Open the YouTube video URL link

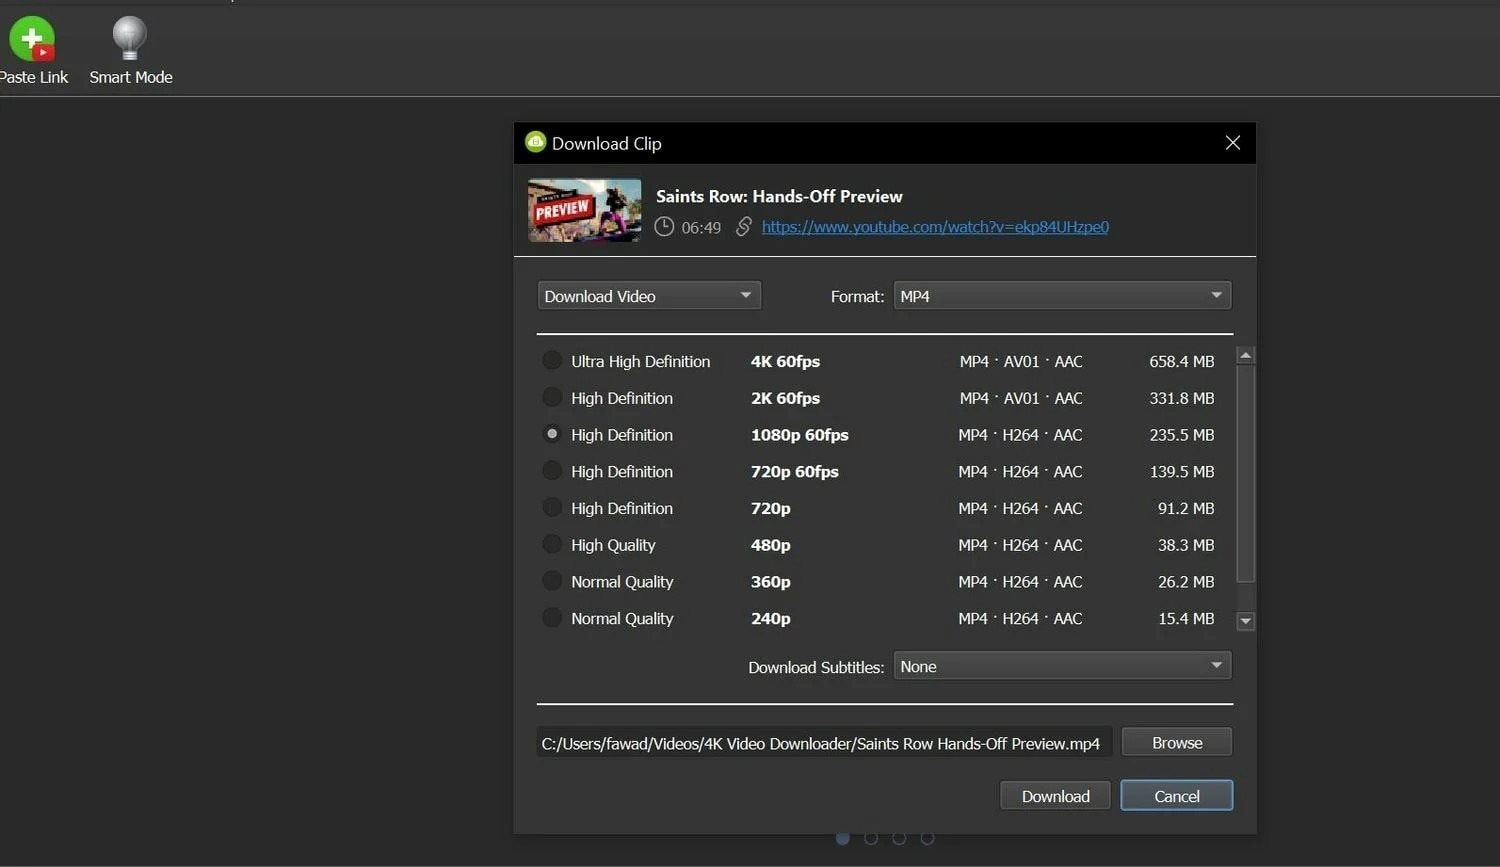(935, 227)
